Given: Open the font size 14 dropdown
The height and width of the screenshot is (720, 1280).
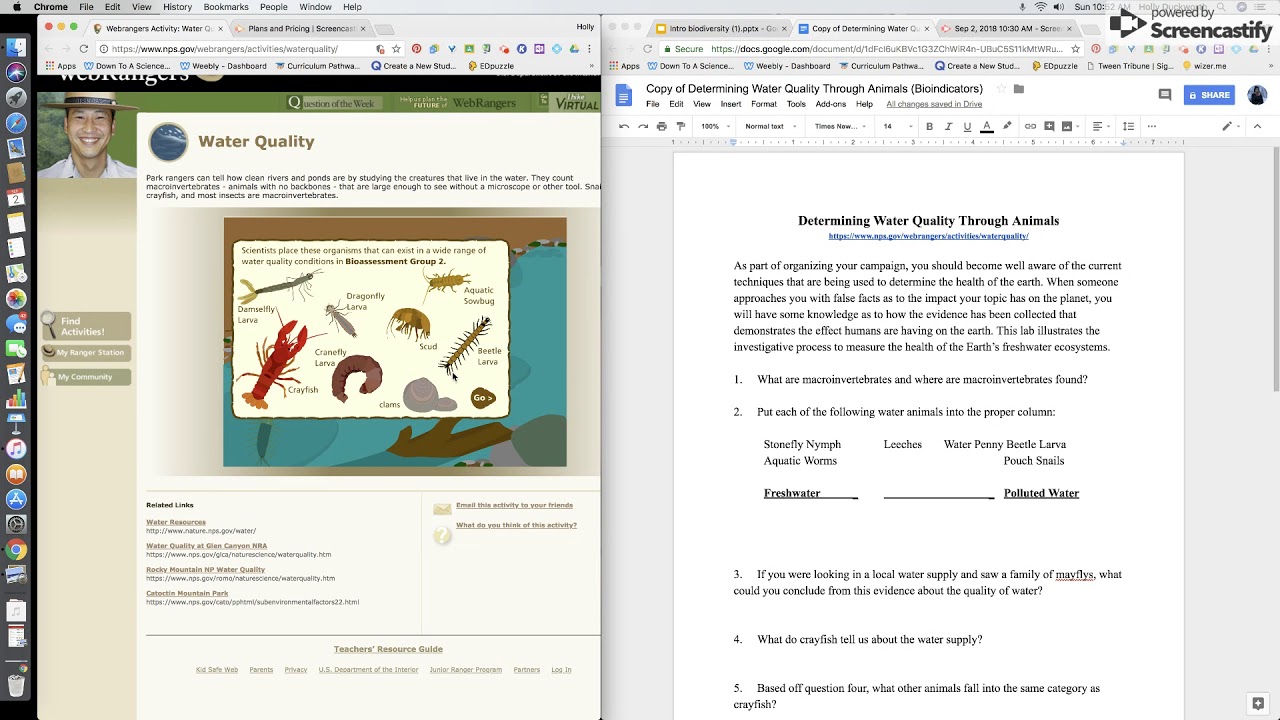Looking at the screenshot, I should coord(897,126).
